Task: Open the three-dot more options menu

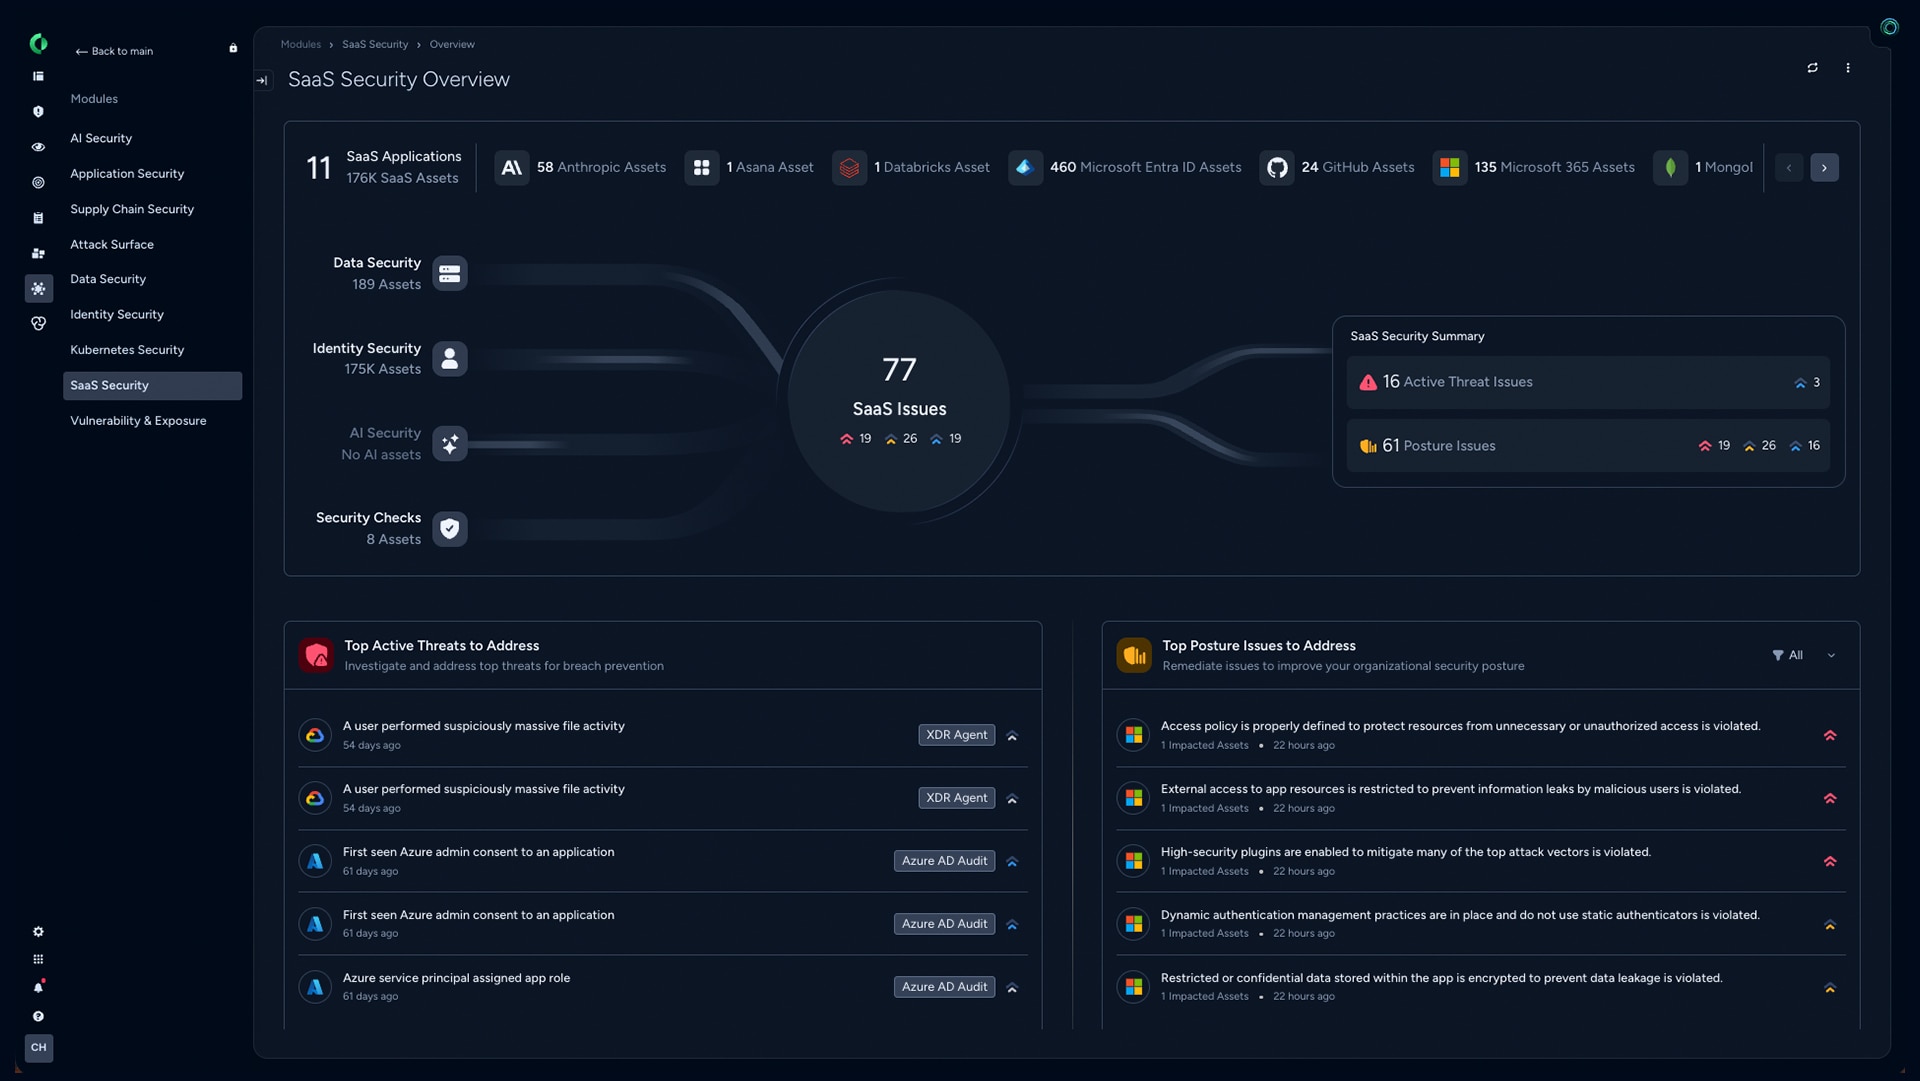Action: click(x=1848, y=68)
